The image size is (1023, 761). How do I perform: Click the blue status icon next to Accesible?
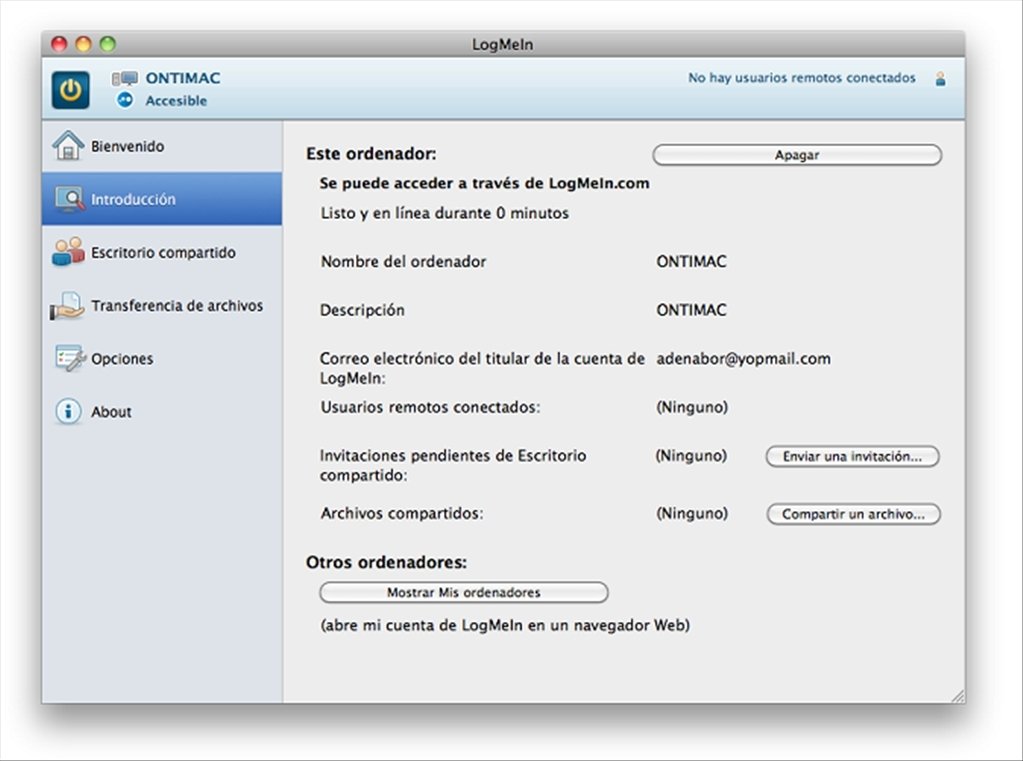(x=125, y=100)
